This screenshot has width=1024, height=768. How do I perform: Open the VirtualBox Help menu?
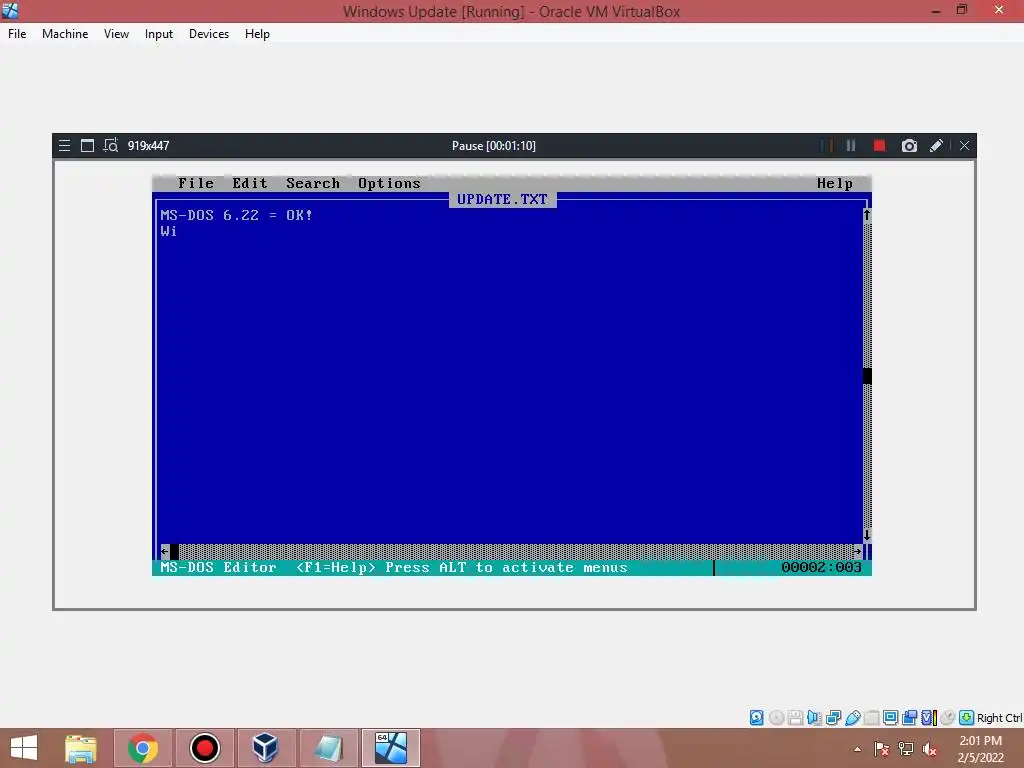(257, 34)
